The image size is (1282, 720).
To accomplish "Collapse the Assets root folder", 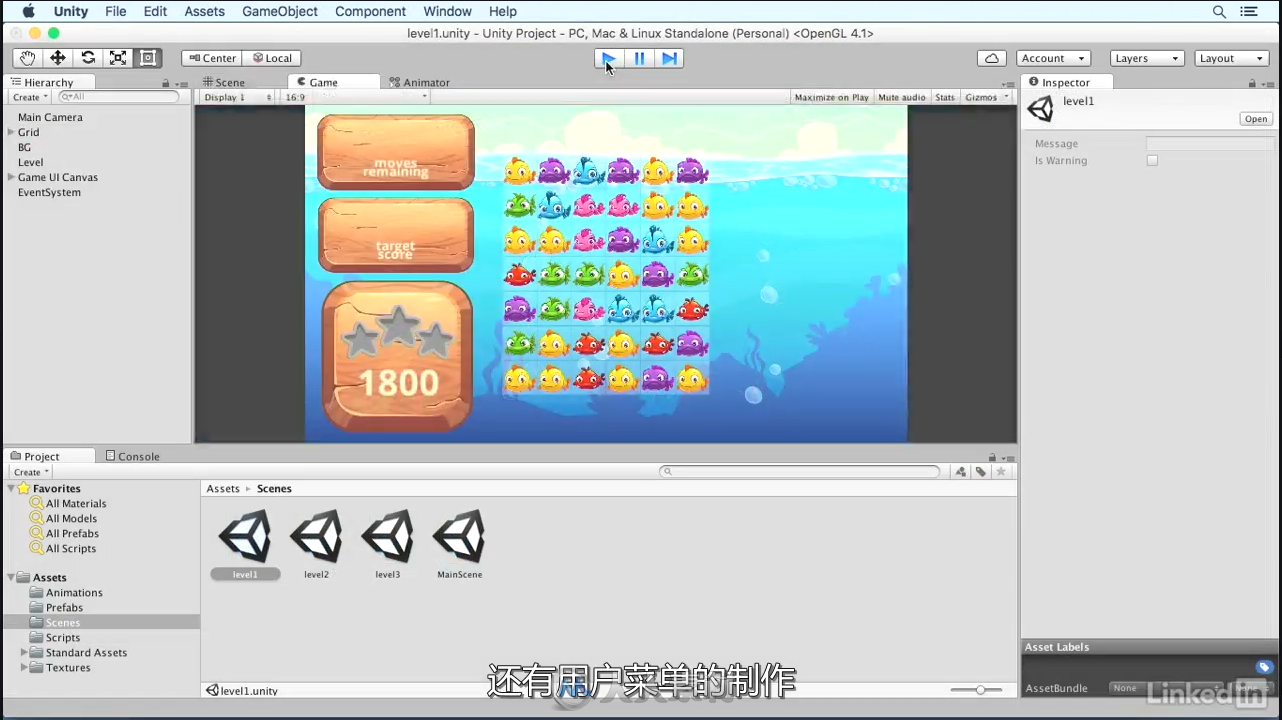I will (x=11, y=578).
